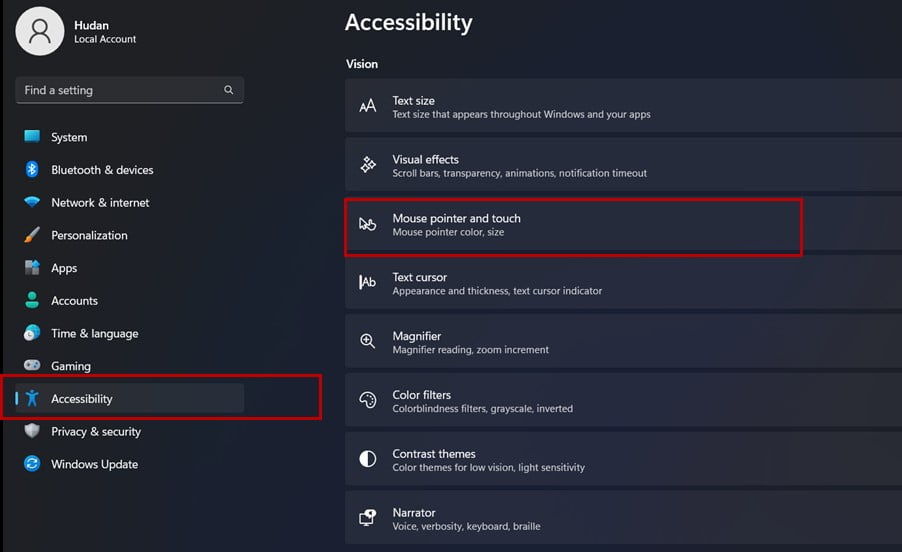The width and height of the screenshot is (902, 552).
Task: Click the Magnifier zoom icon
Action: tap(368, 342)
